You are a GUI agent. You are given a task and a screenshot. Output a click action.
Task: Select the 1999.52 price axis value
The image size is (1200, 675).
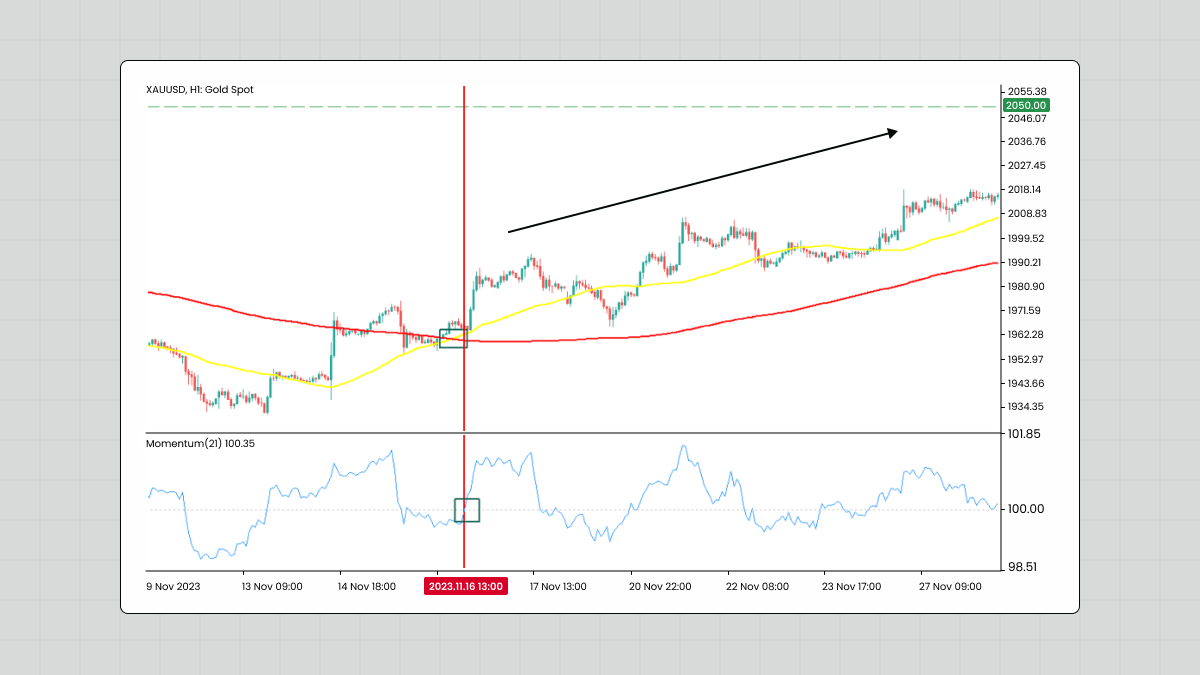(x=1026, y=239)
